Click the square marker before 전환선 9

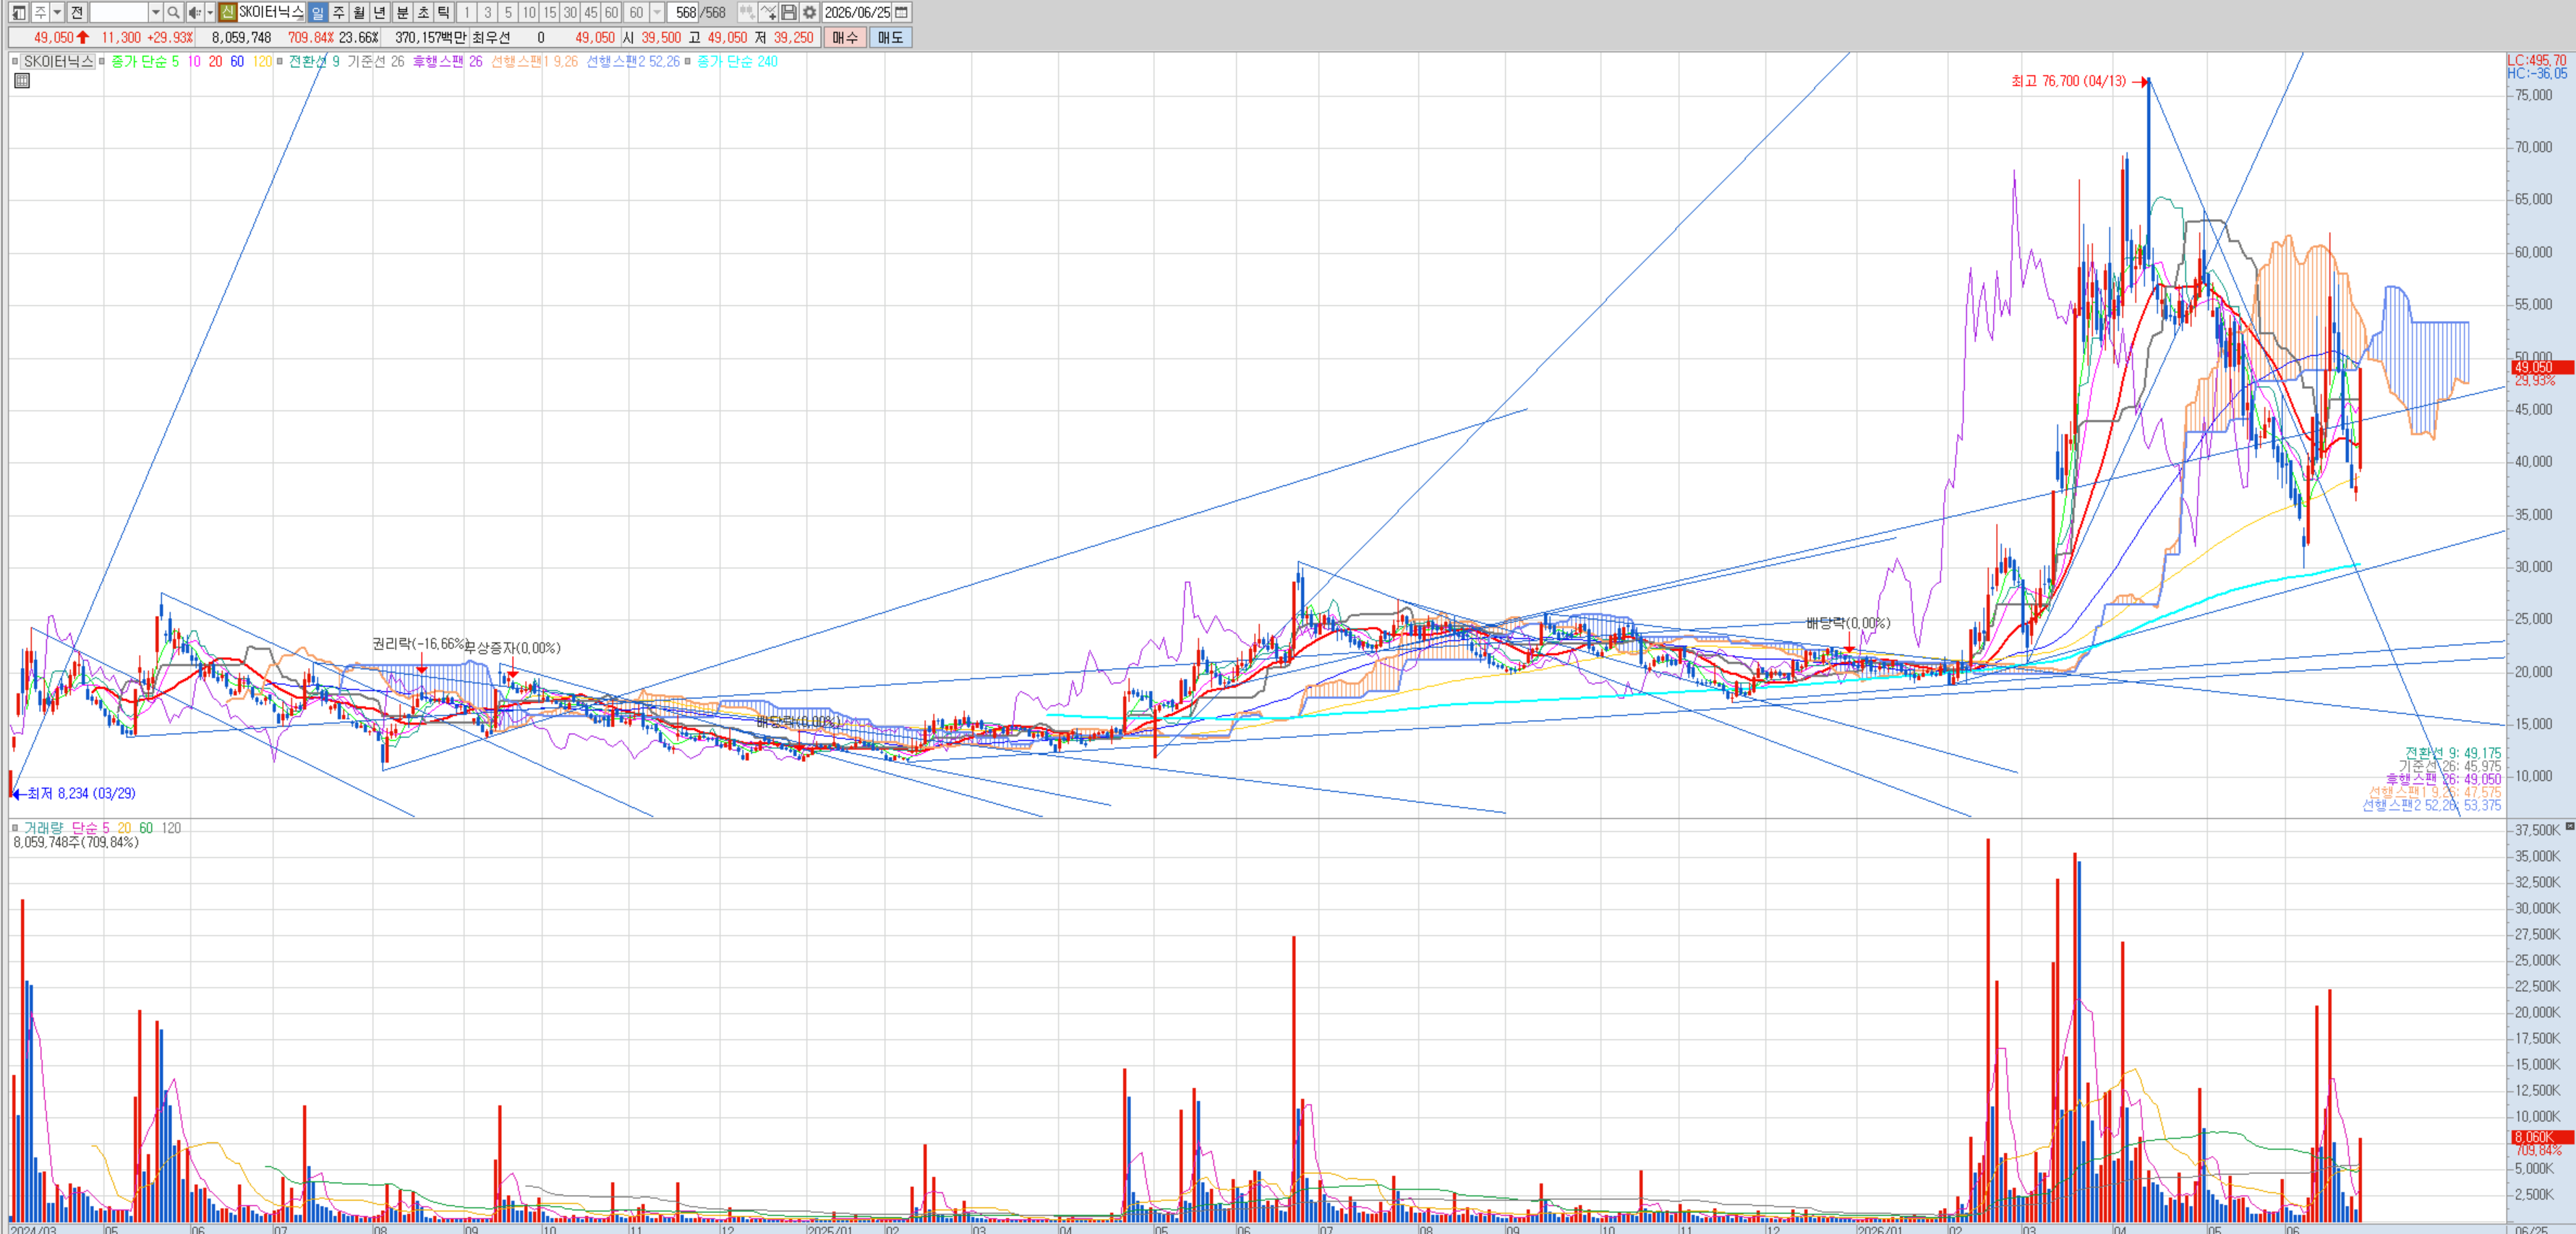coord(281,61)
